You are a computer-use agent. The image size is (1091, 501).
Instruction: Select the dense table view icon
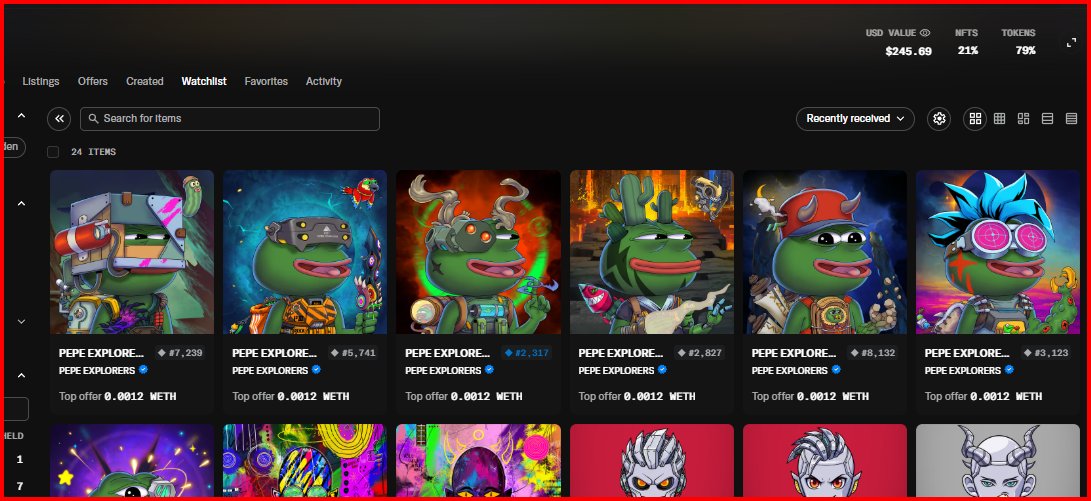[x=1072, y=119]
